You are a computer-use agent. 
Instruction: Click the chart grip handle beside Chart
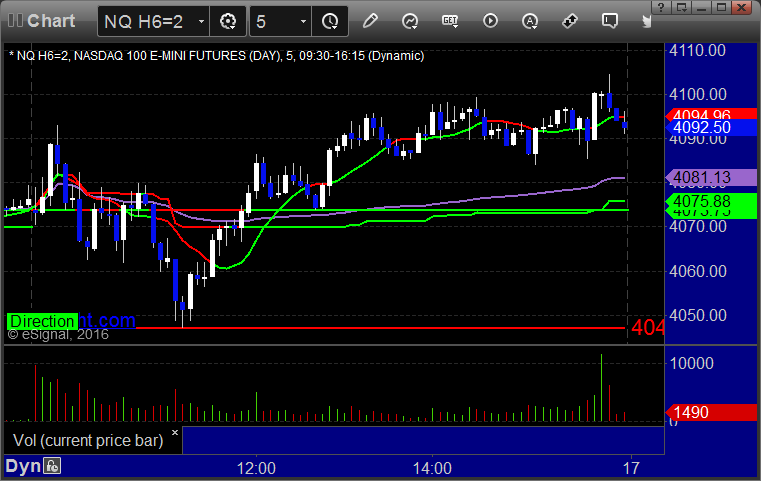click(15, 21)
